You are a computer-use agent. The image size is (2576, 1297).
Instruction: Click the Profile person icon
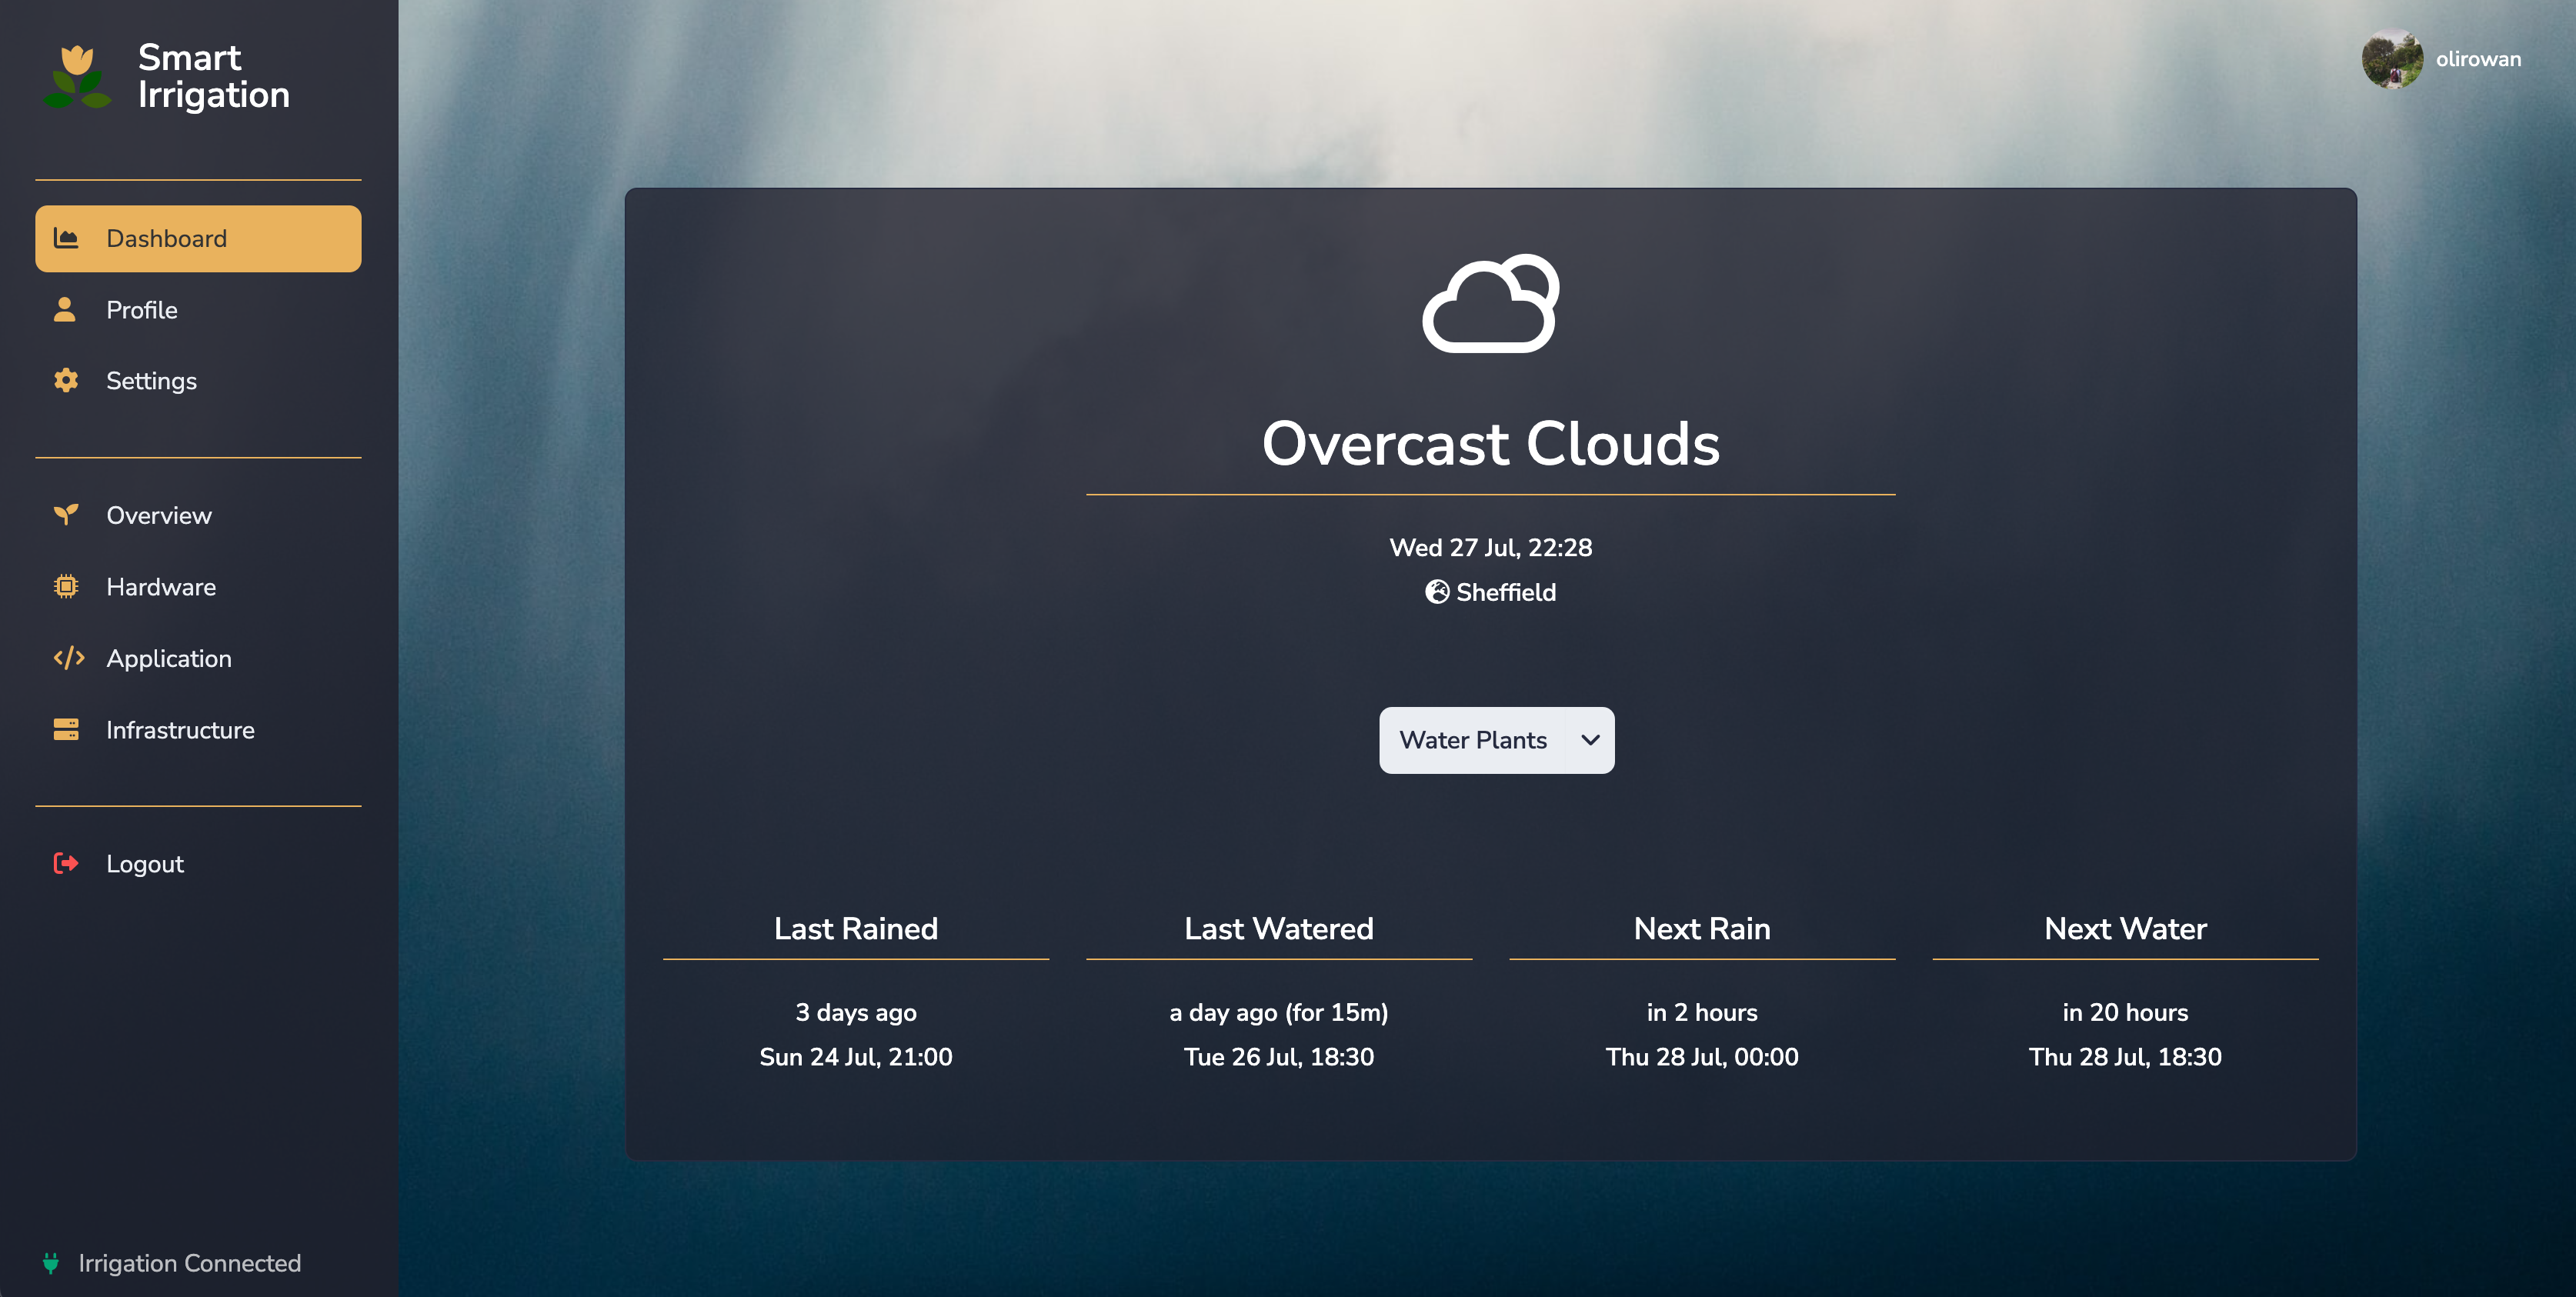pyautogui.click(x=65, y=309)
